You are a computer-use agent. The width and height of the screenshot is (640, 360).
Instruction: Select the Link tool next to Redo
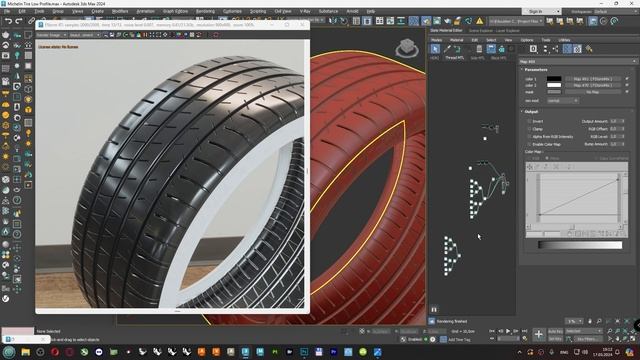point(31,21)
